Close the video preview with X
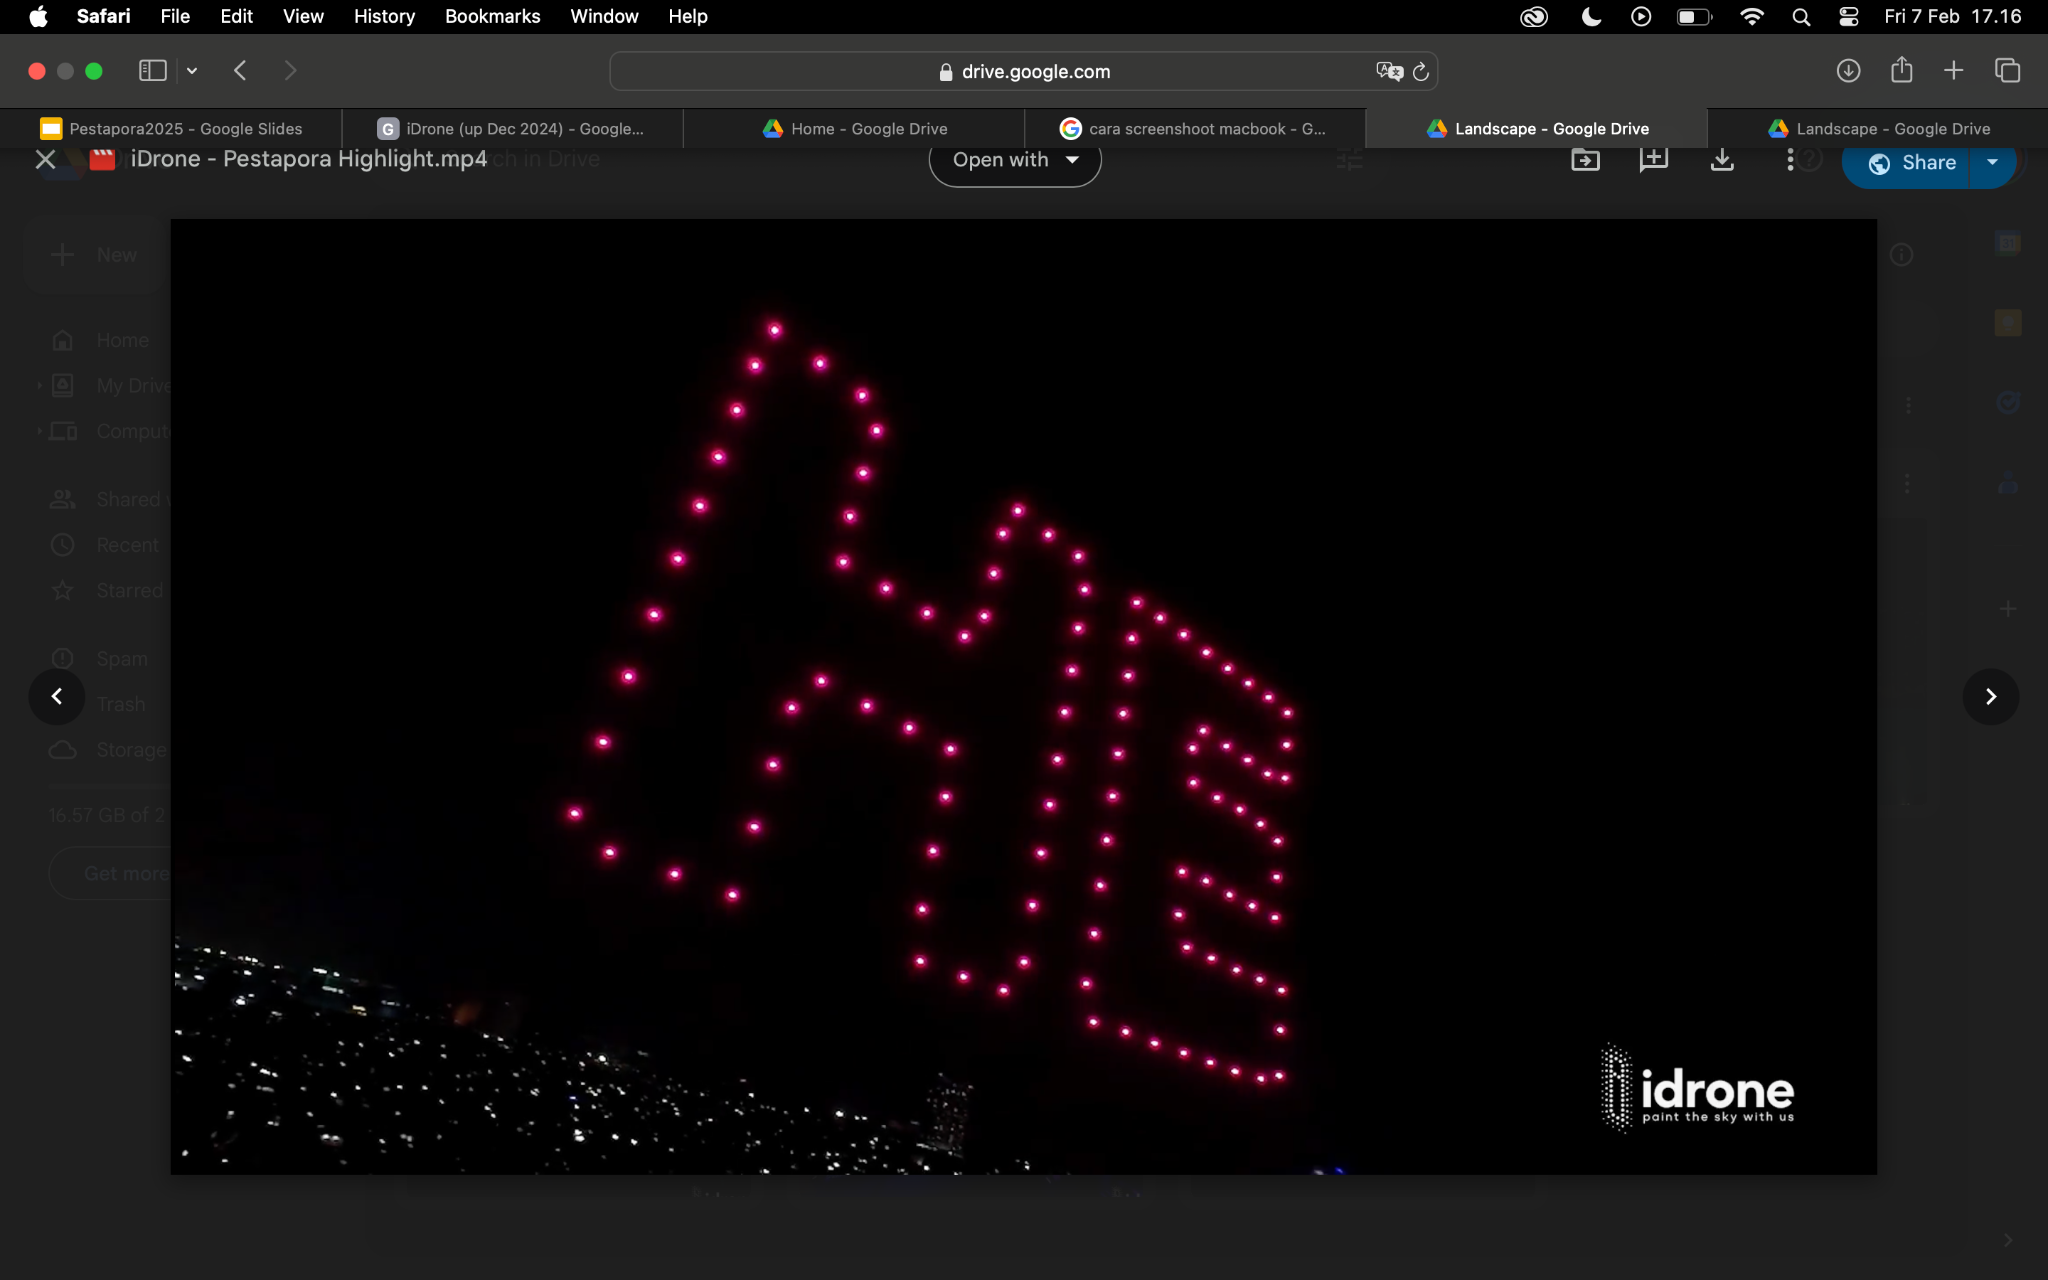The image size is (2048, 1280). (x=45, y=159)
